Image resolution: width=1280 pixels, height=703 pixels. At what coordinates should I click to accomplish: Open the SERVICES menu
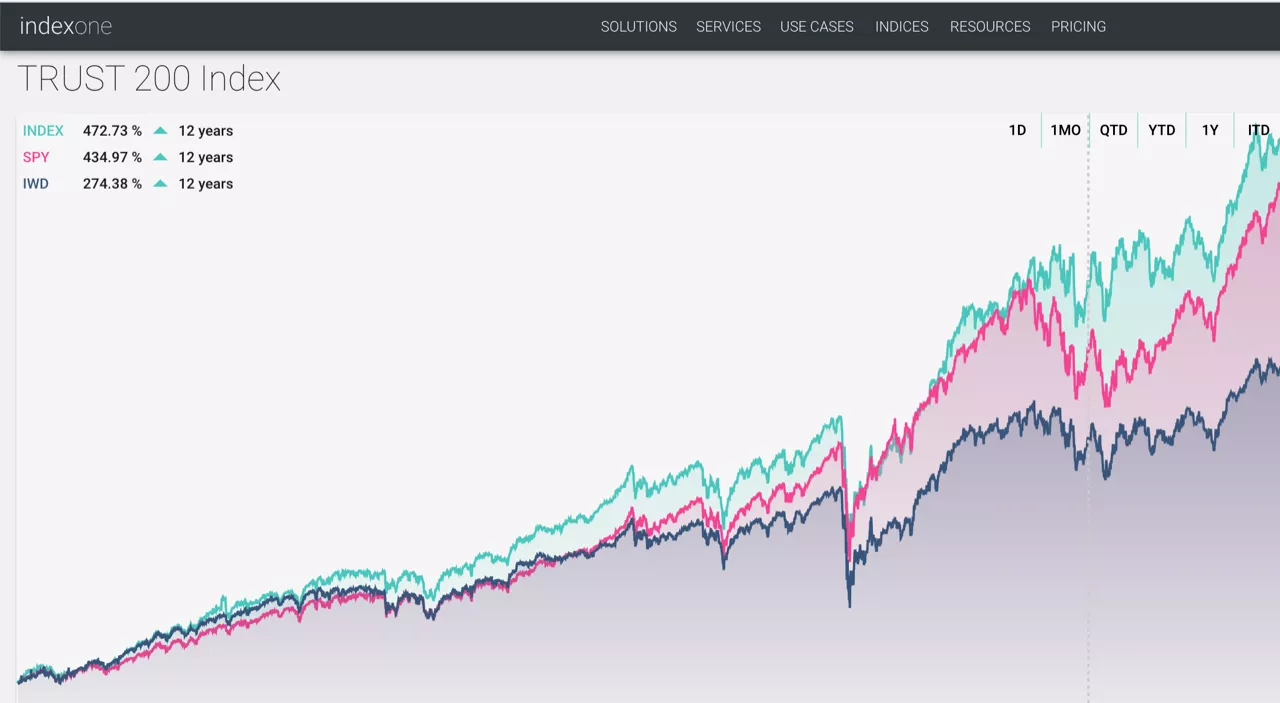click(729, 27)
